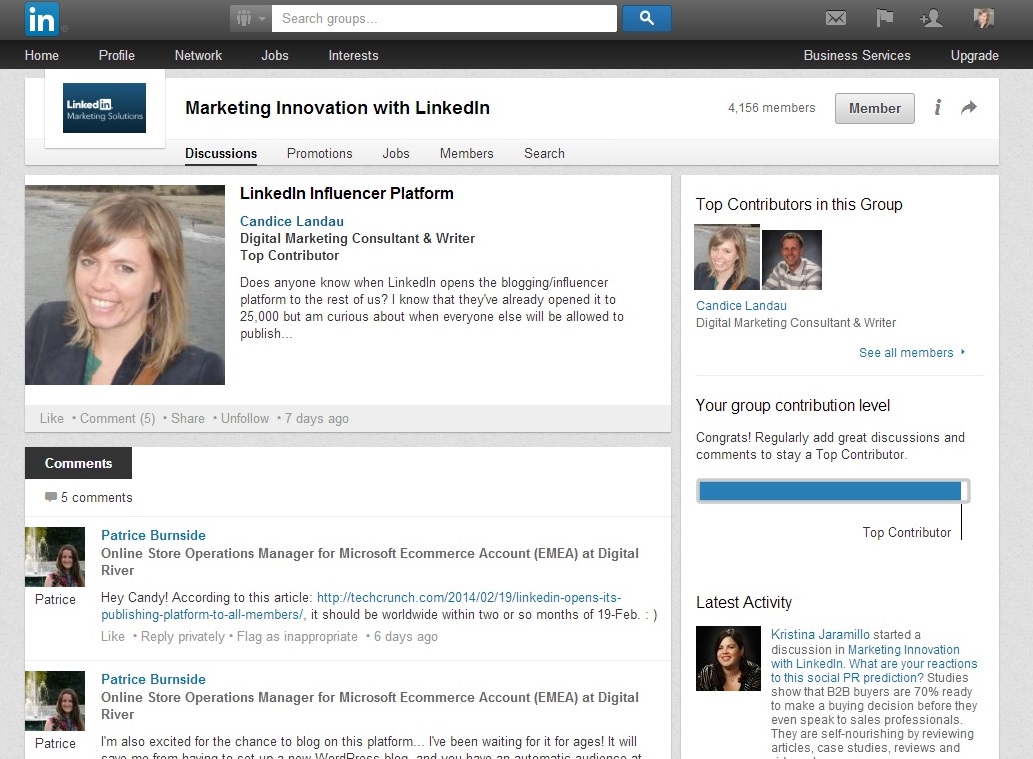Switch to the Promotions tab
The width and height of the screenshot is (1033, 759).
319,153
